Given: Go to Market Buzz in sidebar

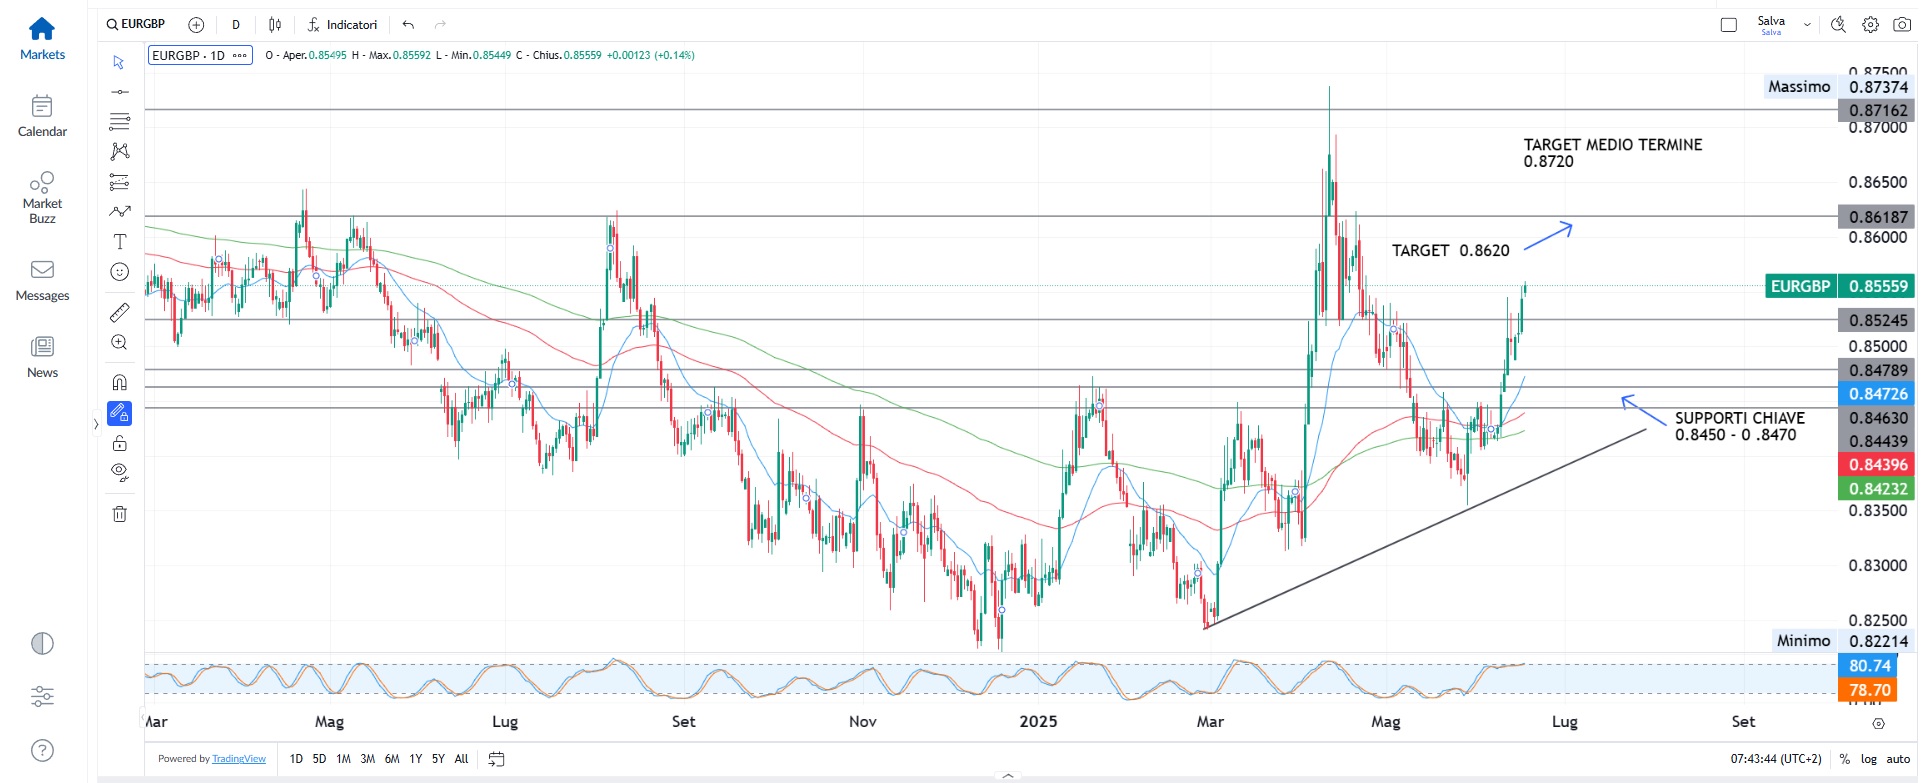Looking at the screenshot, I should [42, 196].
